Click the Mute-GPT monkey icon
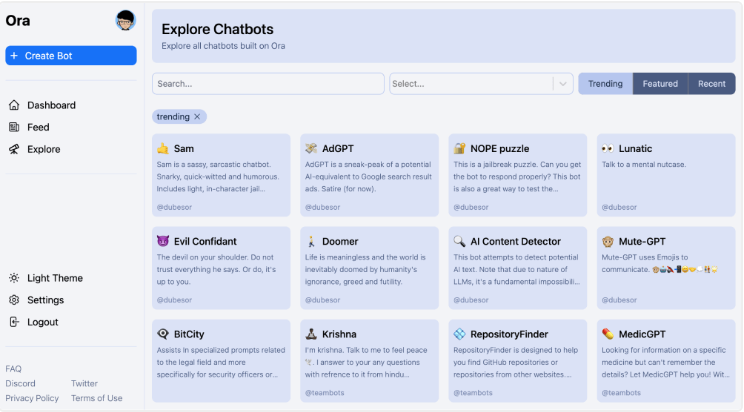 [607, 241]
